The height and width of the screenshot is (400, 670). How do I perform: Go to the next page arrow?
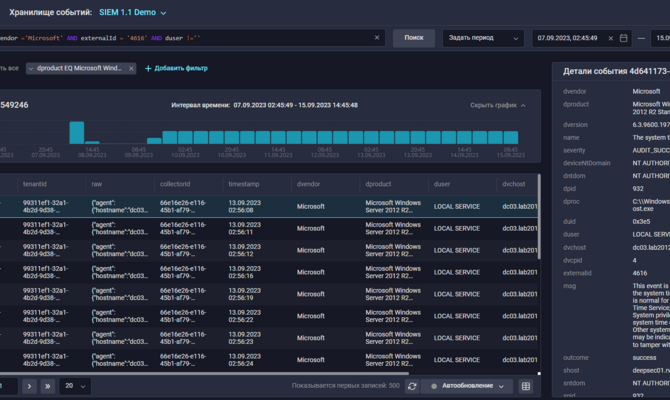(x=29, y=385)
